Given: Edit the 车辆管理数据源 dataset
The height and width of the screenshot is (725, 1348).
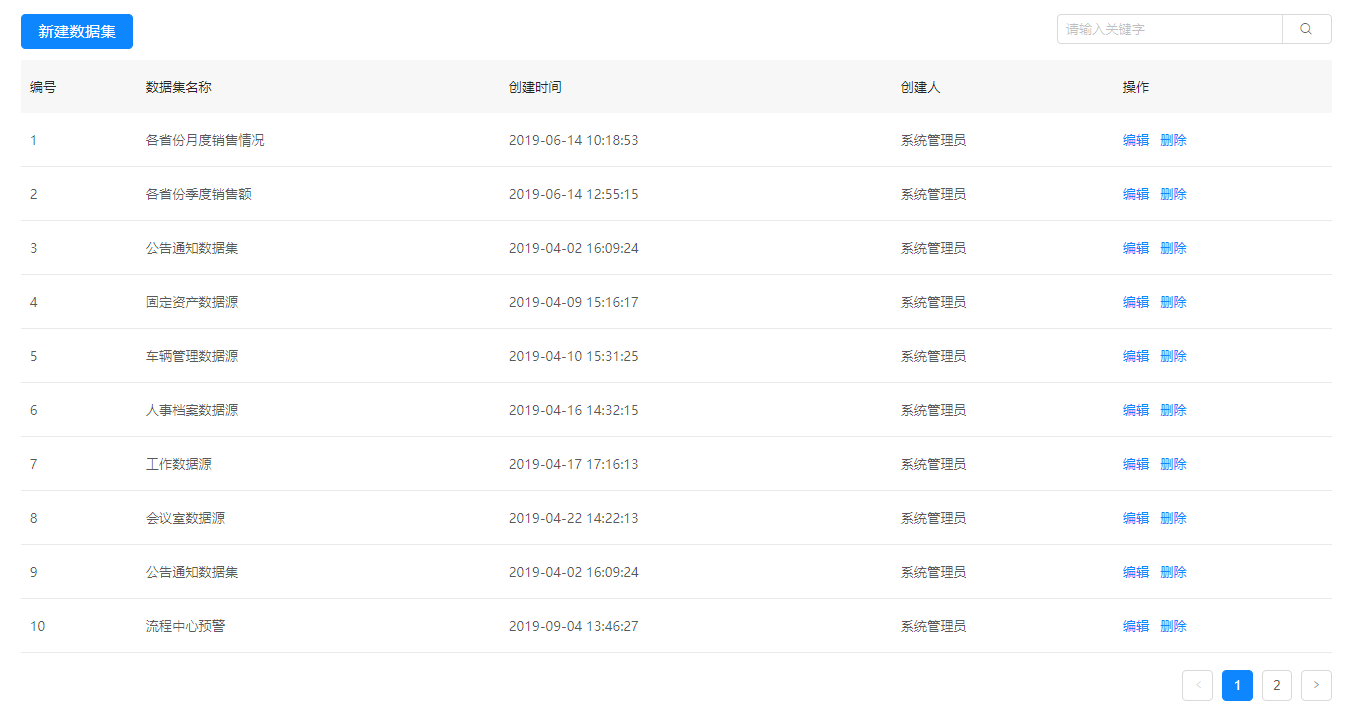Looking at the screenshot, I should click(x=1136, y=355).
